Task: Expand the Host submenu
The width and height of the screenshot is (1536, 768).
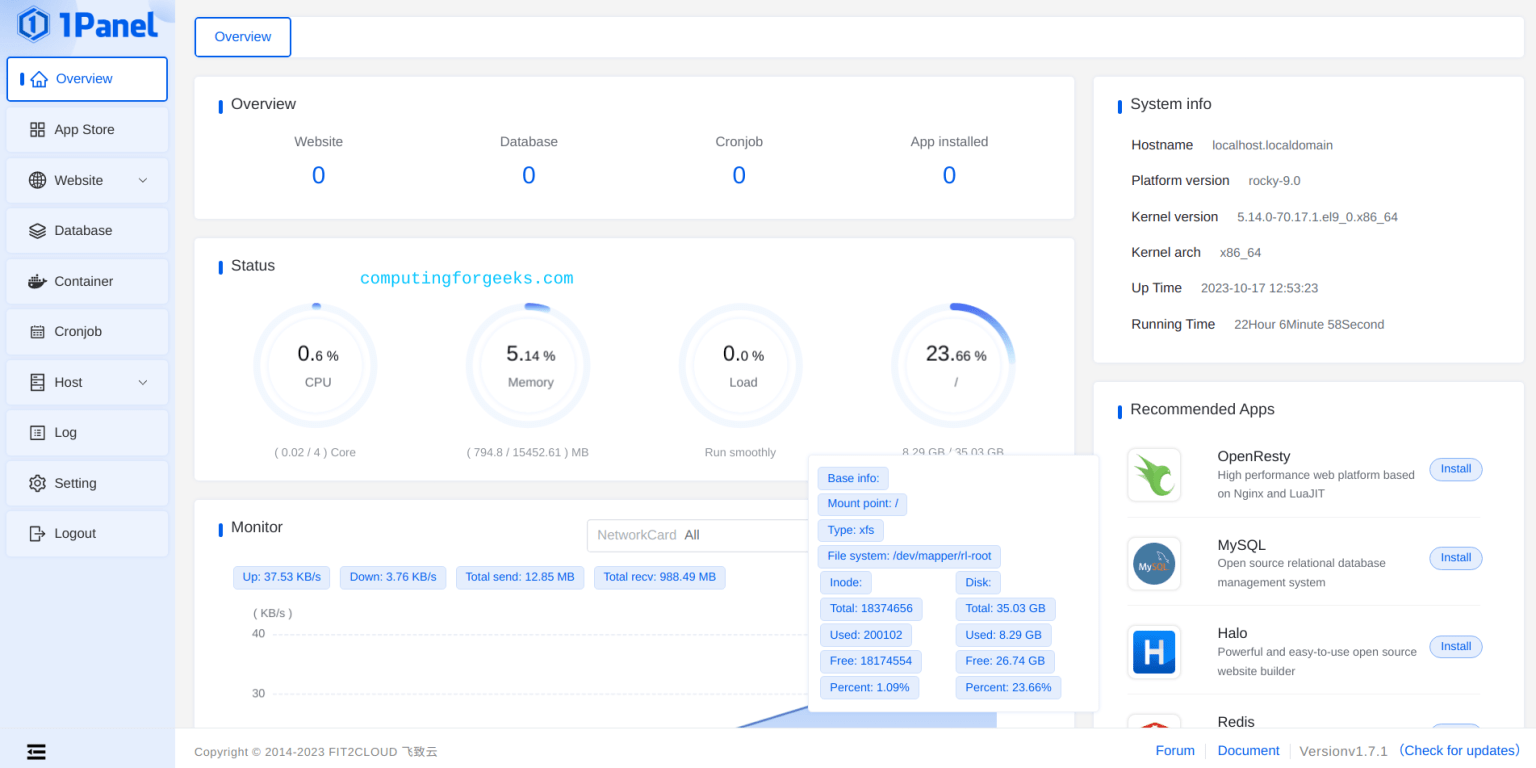Action: coord(87,382)
